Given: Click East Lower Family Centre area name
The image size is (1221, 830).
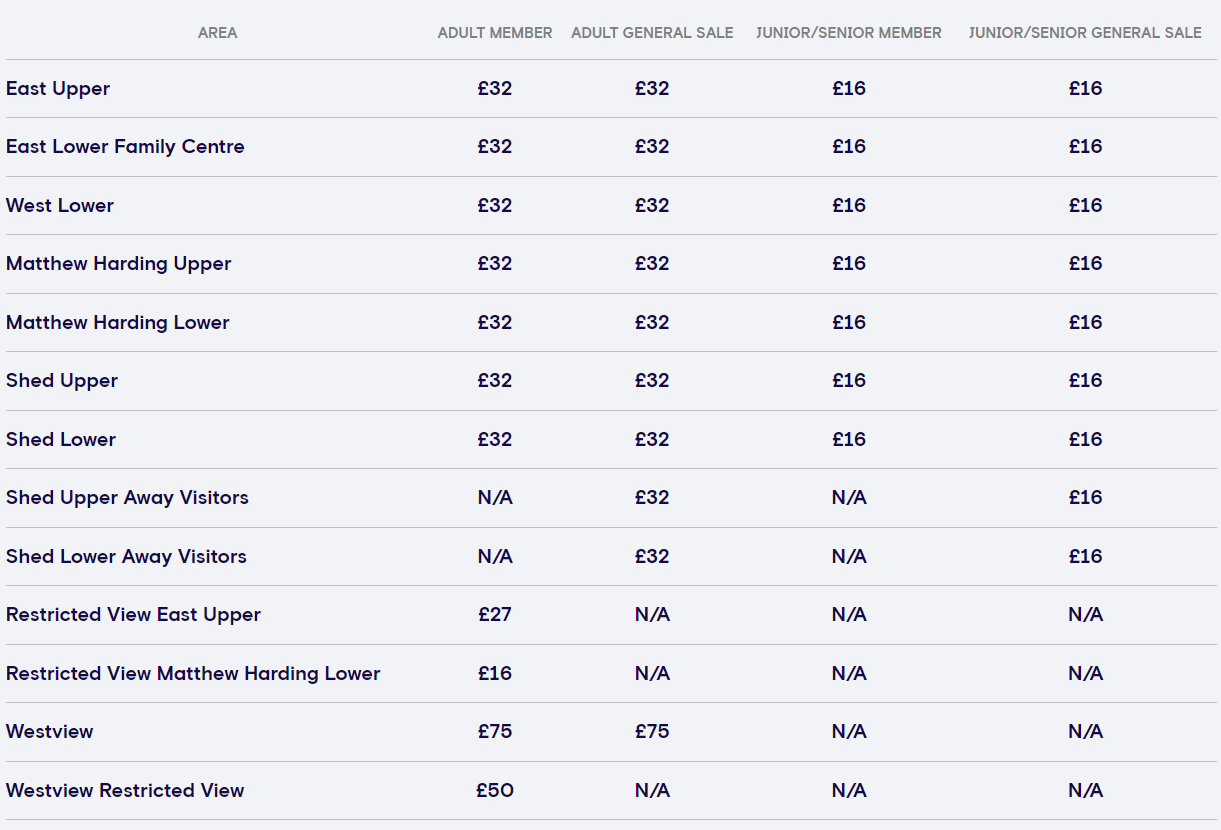Looking at the screenshot, I should click(x=125, y=147).
